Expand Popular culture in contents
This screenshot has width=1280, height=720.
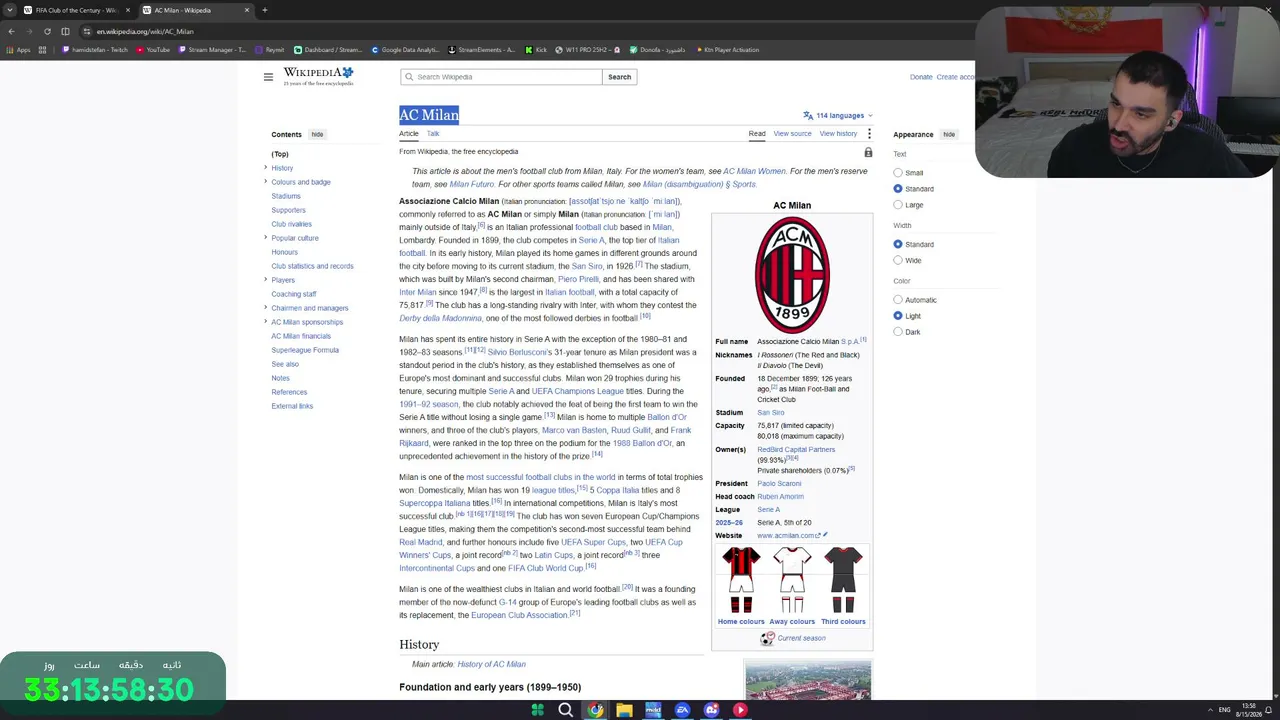click(266, 238)
